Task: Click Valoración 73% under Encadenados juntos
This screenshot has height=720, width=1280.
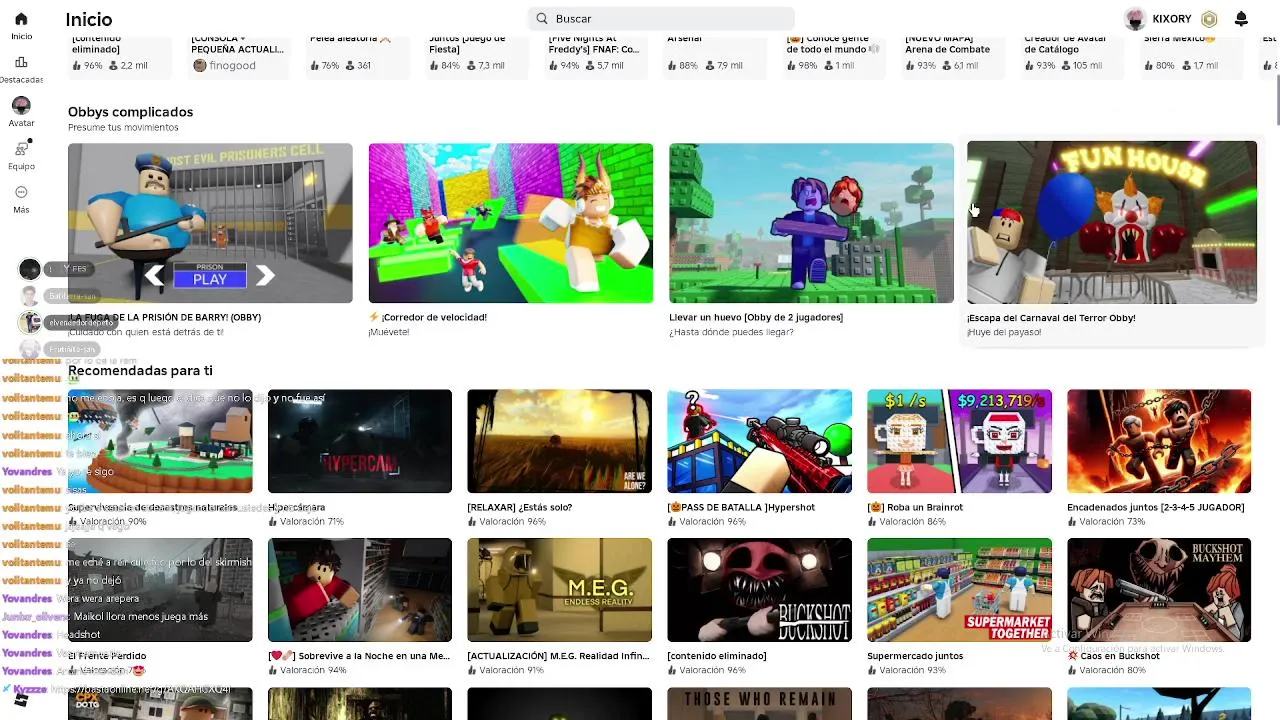Action: tap(1107, 521)
